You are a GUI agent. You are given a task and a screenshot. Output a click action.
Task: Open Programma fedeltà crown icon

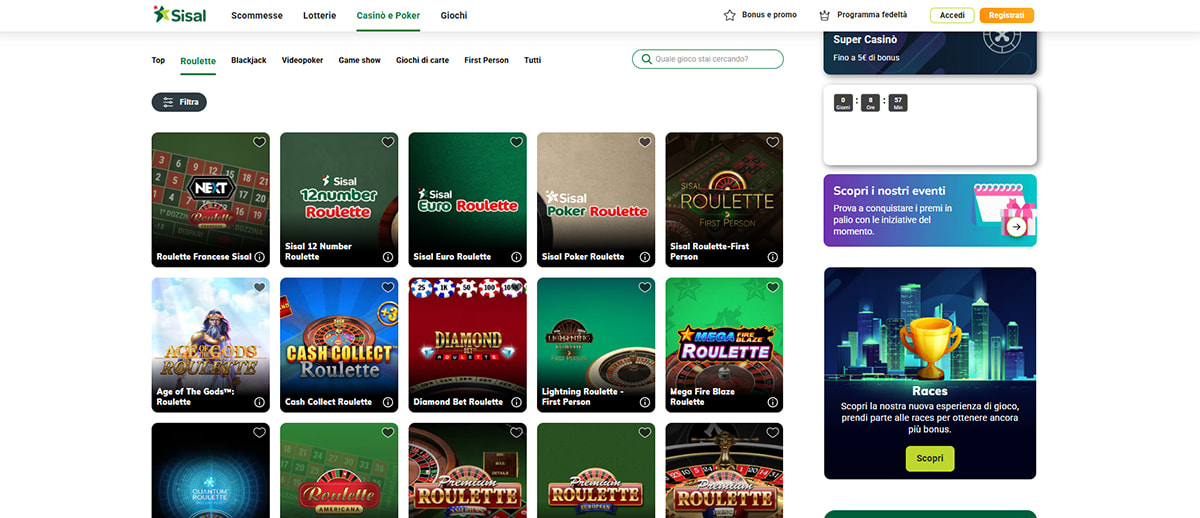click(824, 15)
